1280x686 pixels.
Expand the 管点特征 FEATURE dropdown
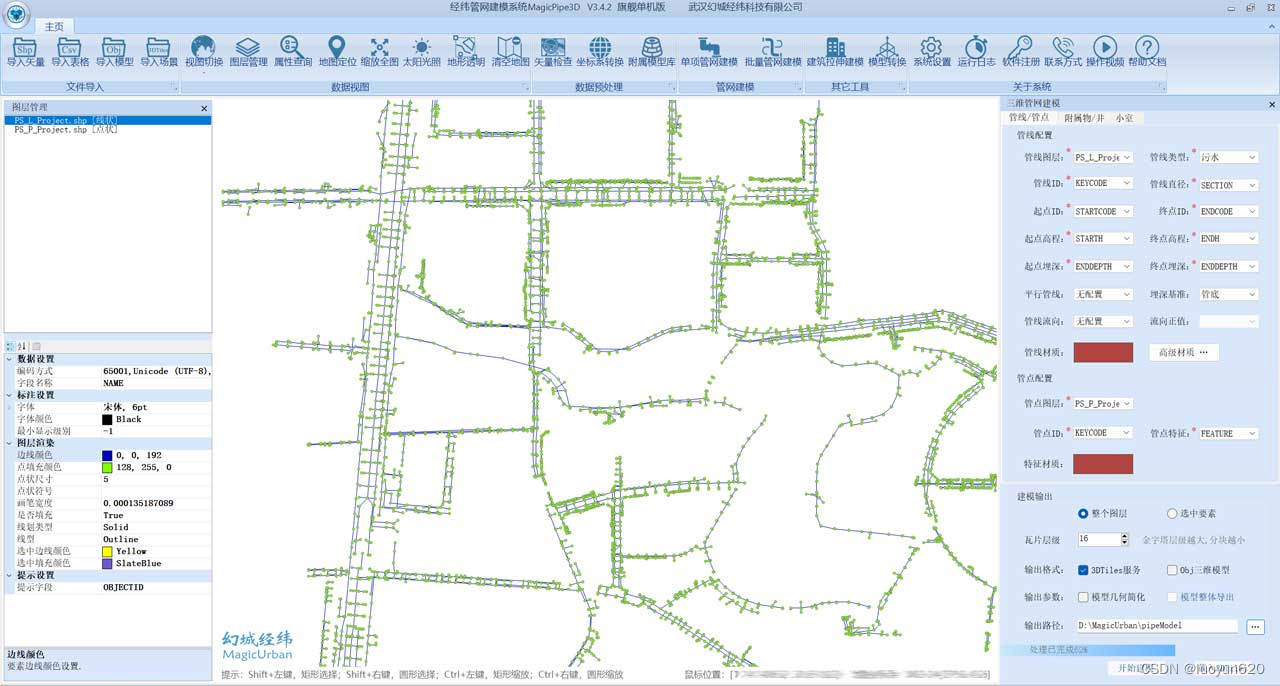coord(1229,433)
